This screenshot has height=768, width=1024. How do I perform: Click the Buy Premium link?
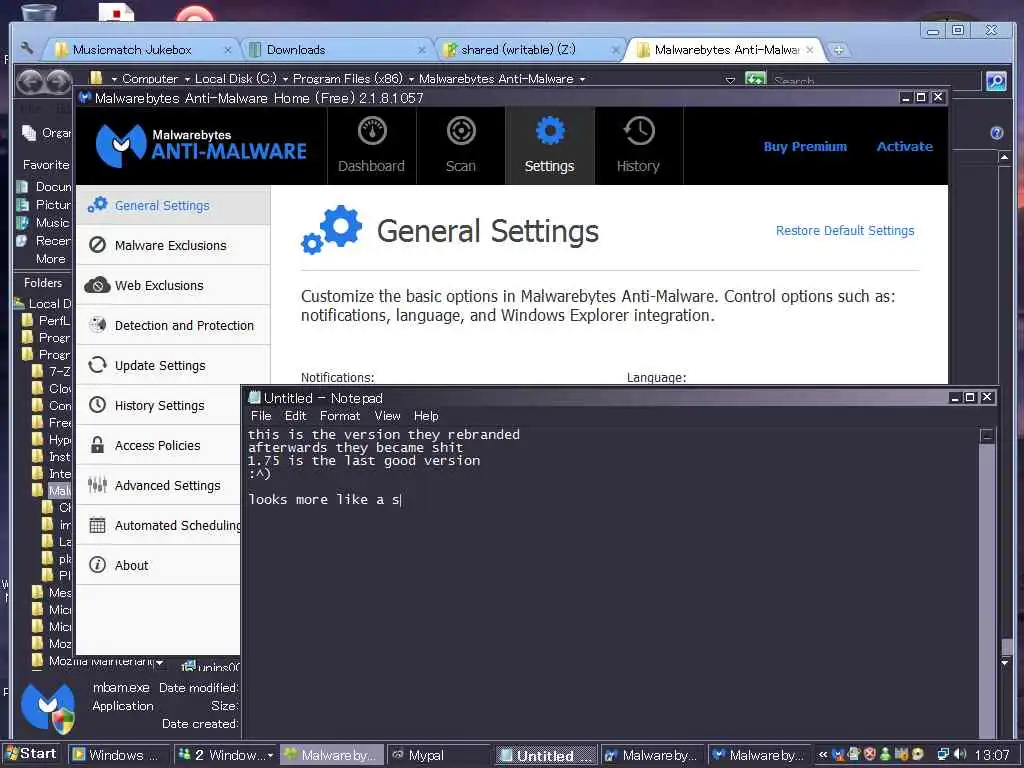pyautogui.click(x=805, y=147)
